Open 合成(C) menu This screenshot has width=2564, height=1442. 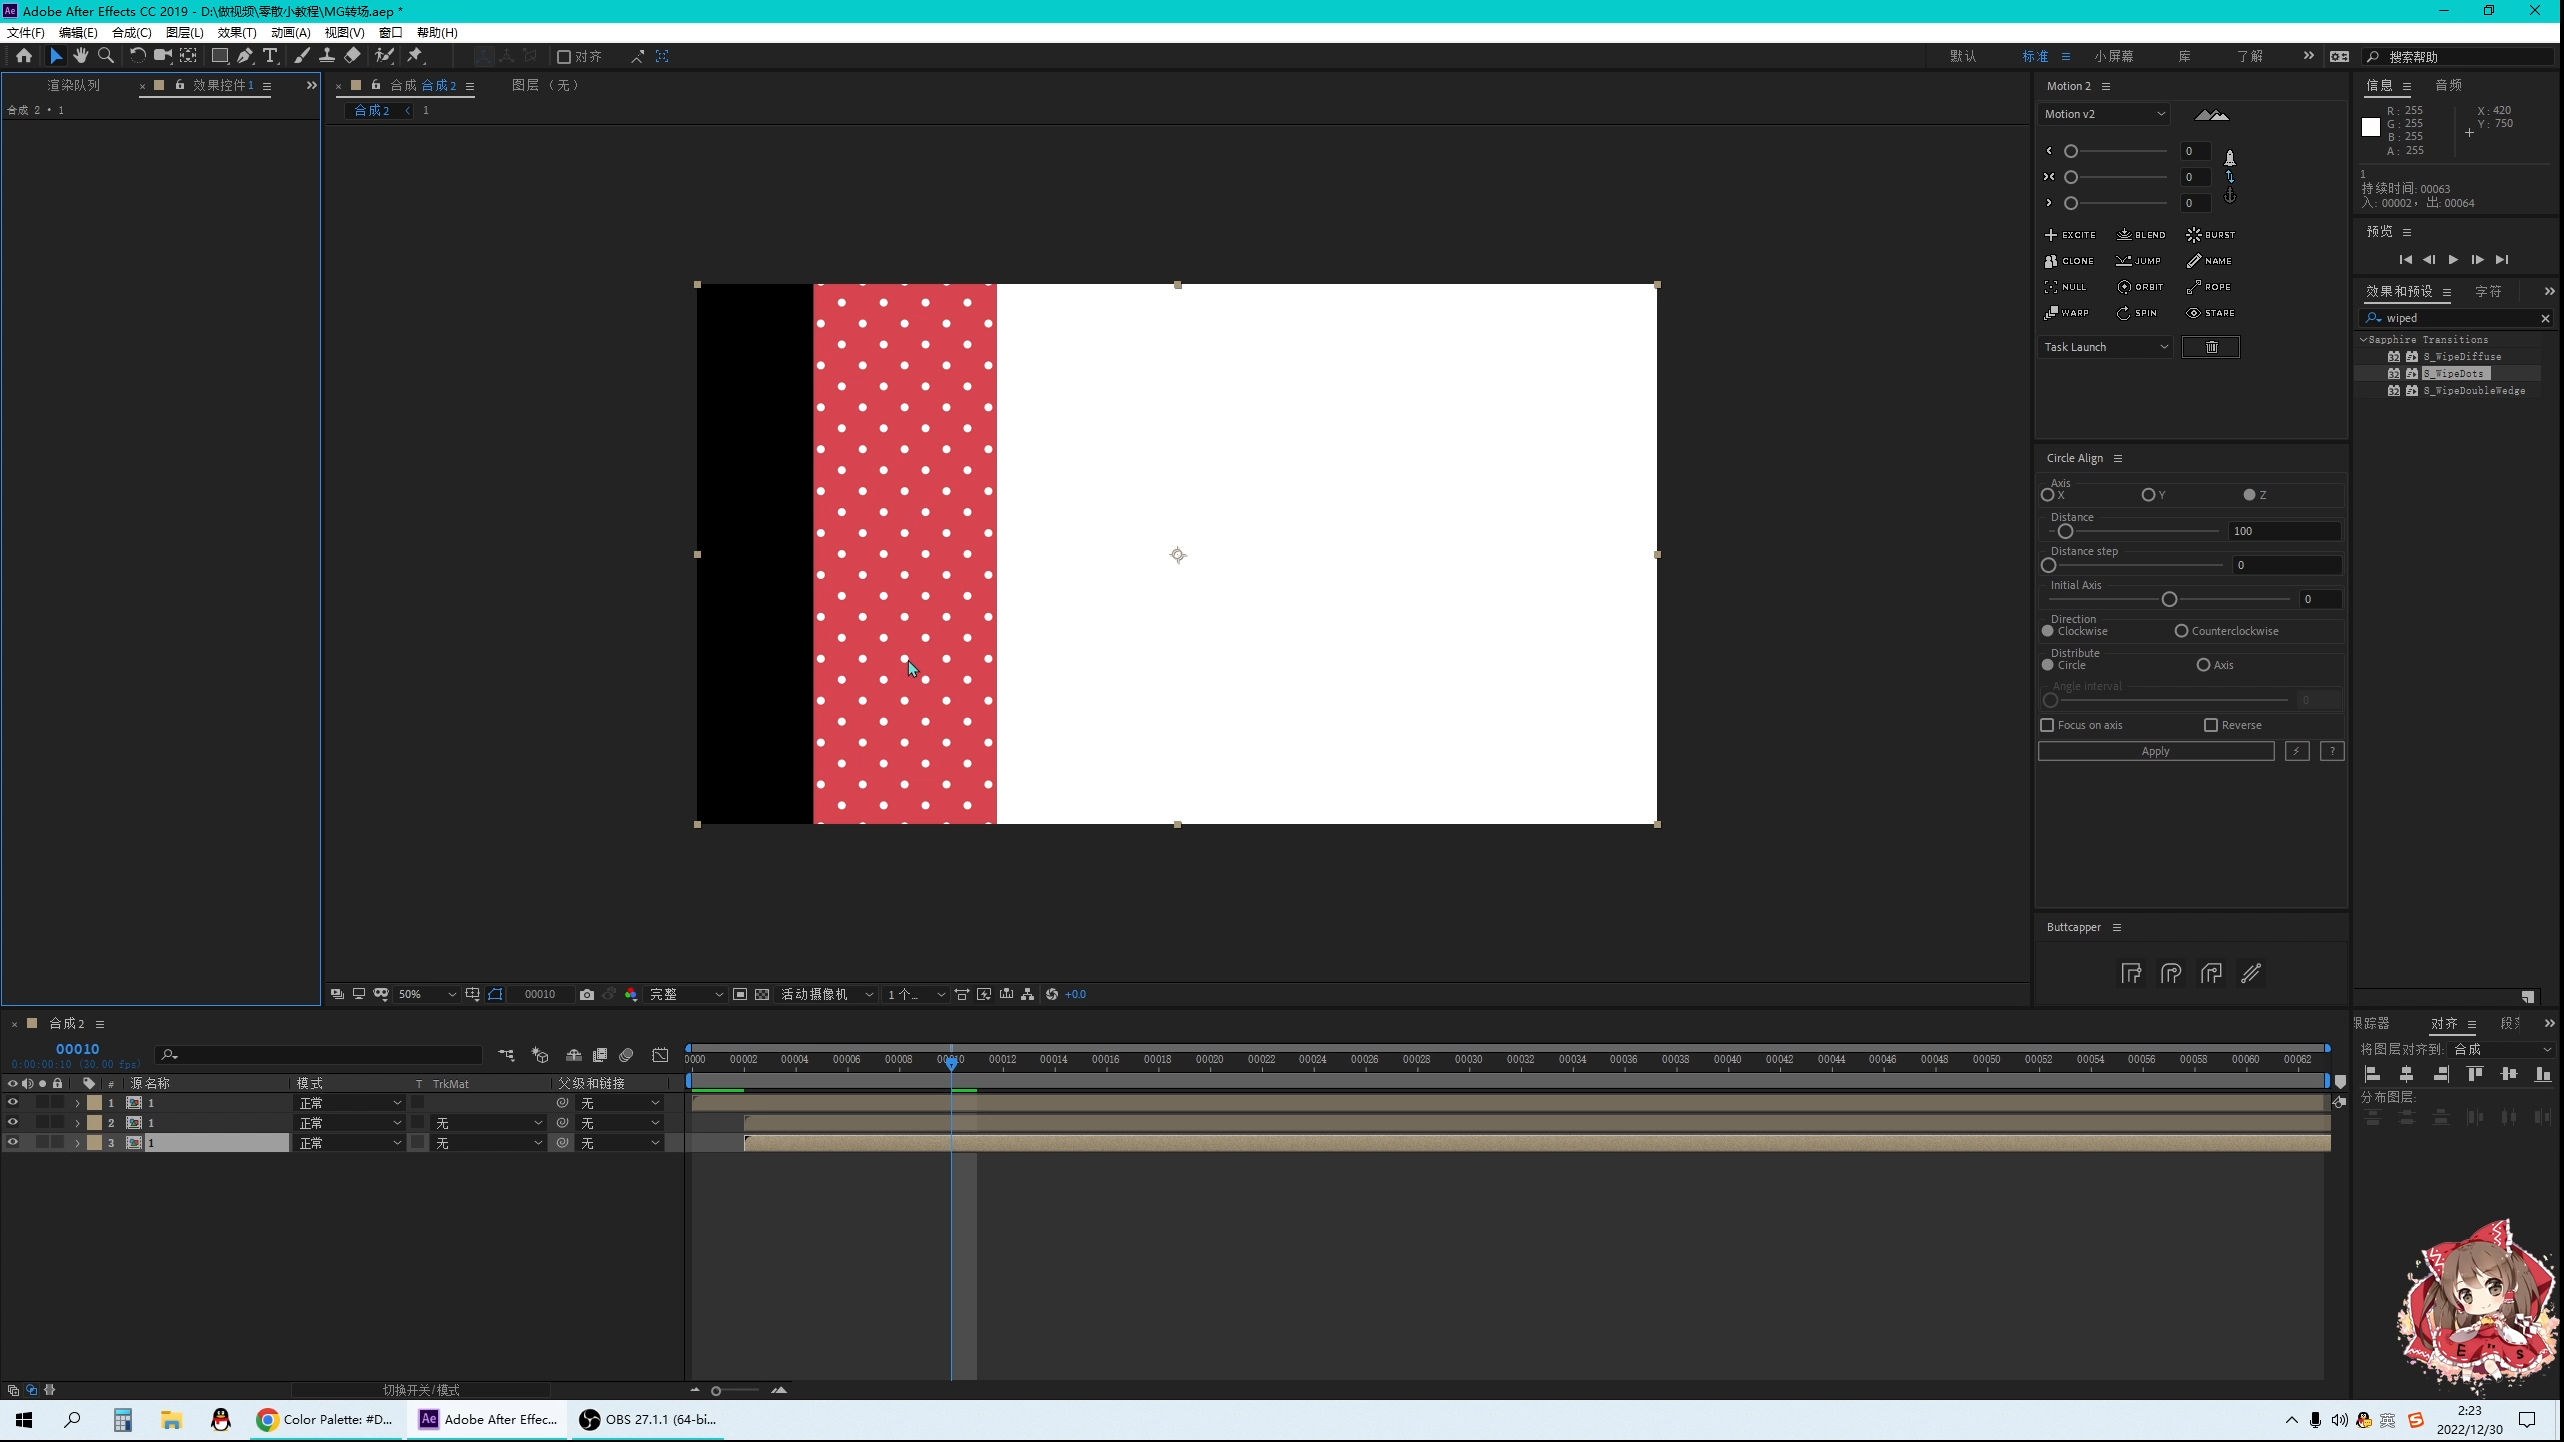point(131,32)
